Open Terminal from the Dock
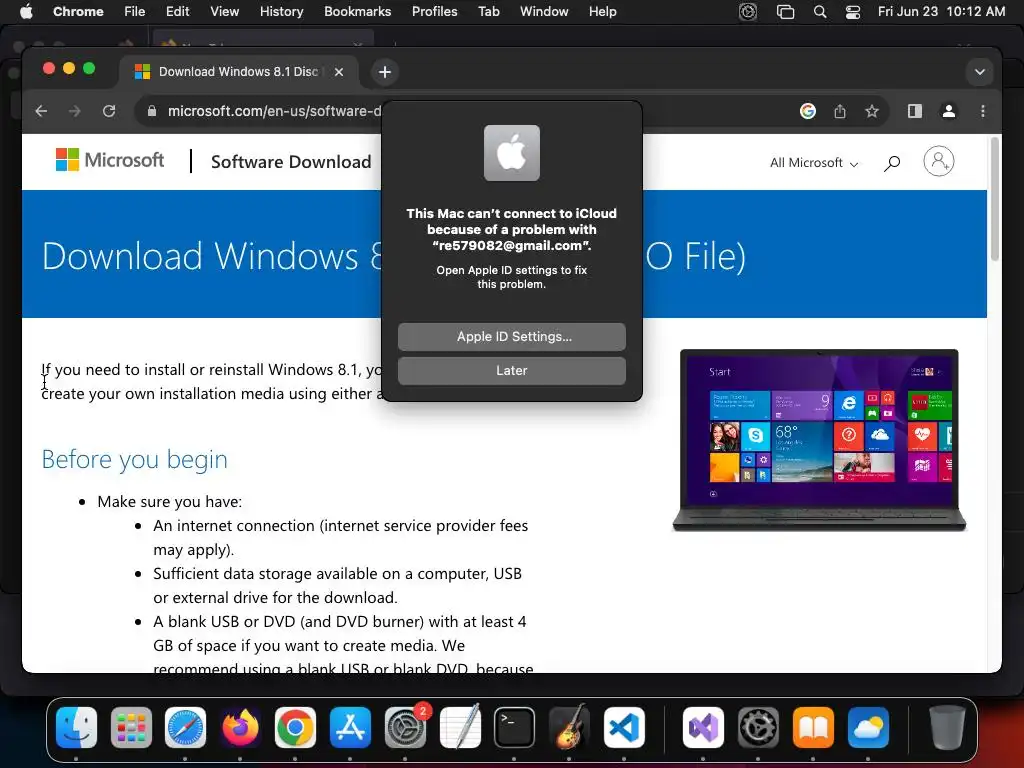1024x768 pixels. [x=515, y=727]
